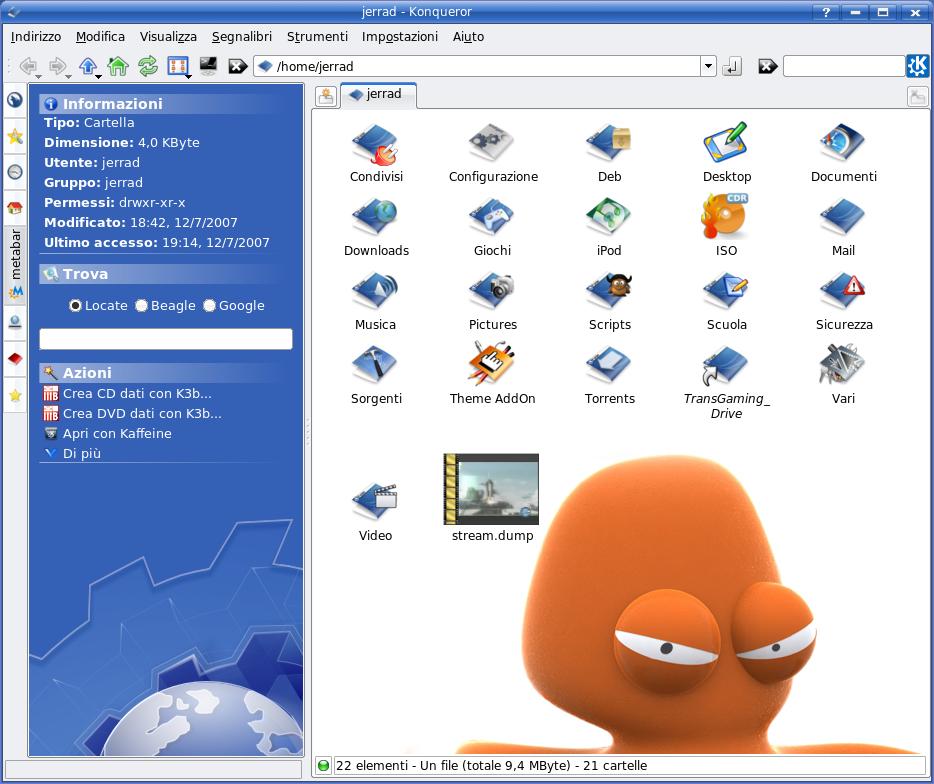The width and height of the screenshot is (934, 784).
Task: Open the Deb folder
Action: [609, 154]
